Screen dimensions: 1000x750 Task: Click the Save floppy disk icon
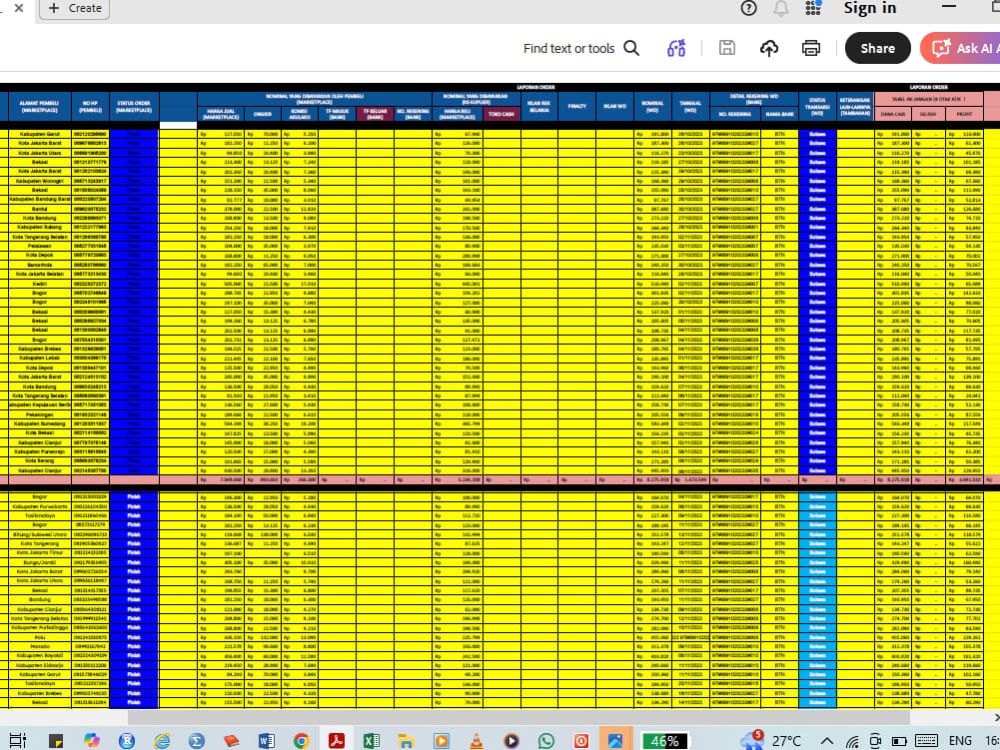tap(726, 48)
